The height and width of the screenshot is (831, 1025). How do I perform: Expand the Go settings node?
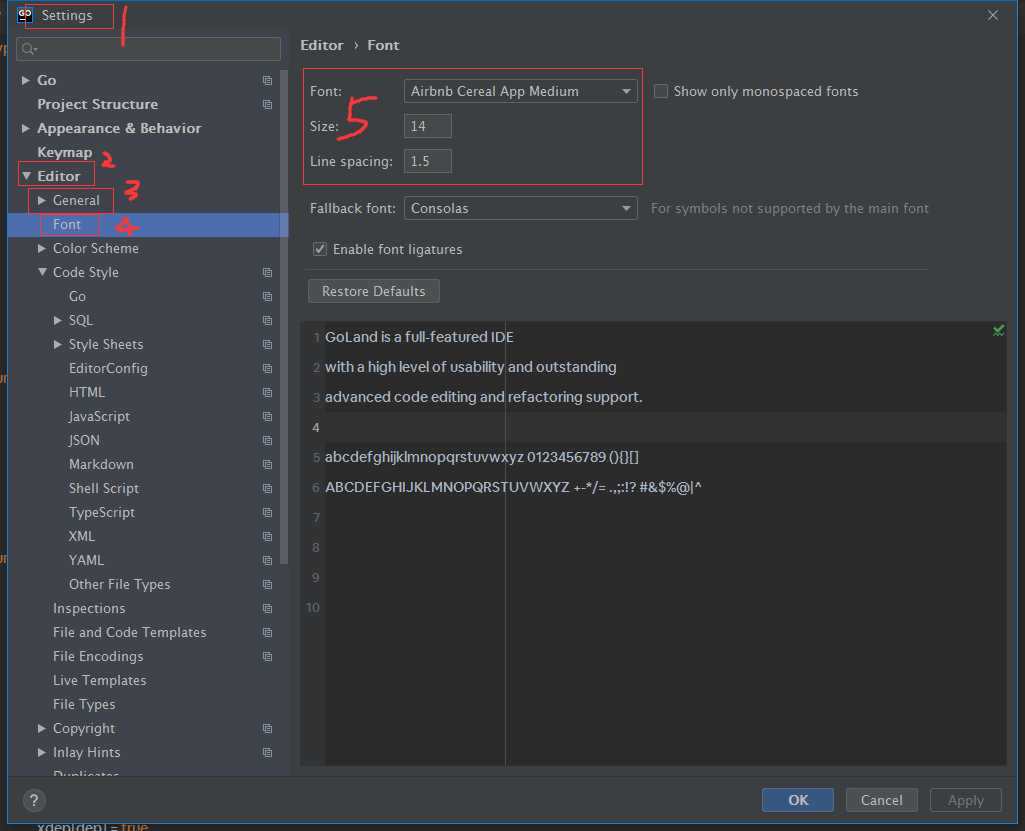click(x=25, y=80)
